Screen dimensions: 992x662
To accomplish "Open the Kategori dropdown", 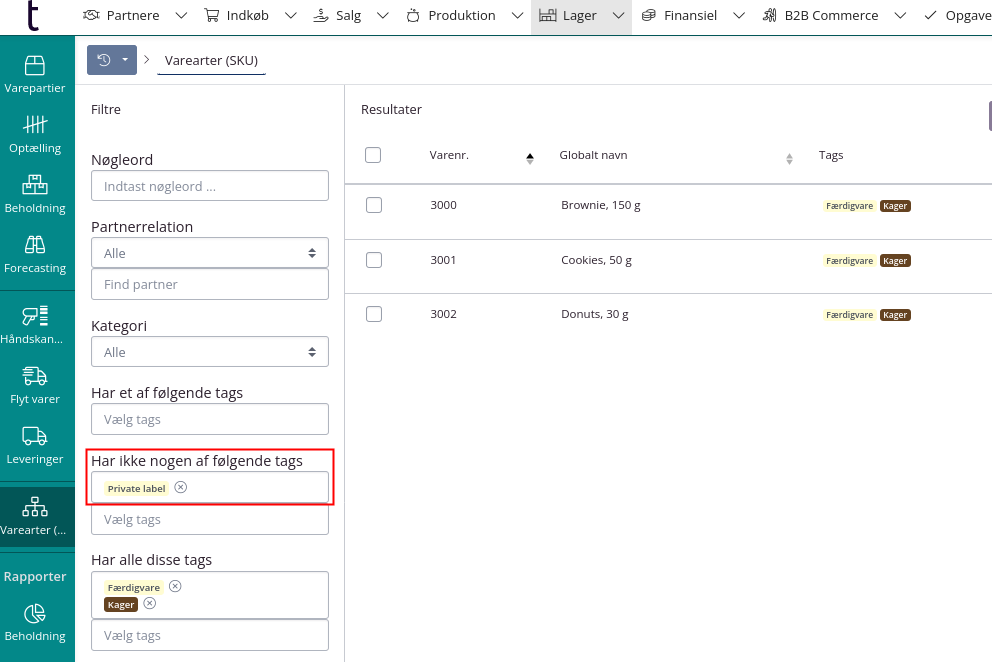I will (209, 352).
